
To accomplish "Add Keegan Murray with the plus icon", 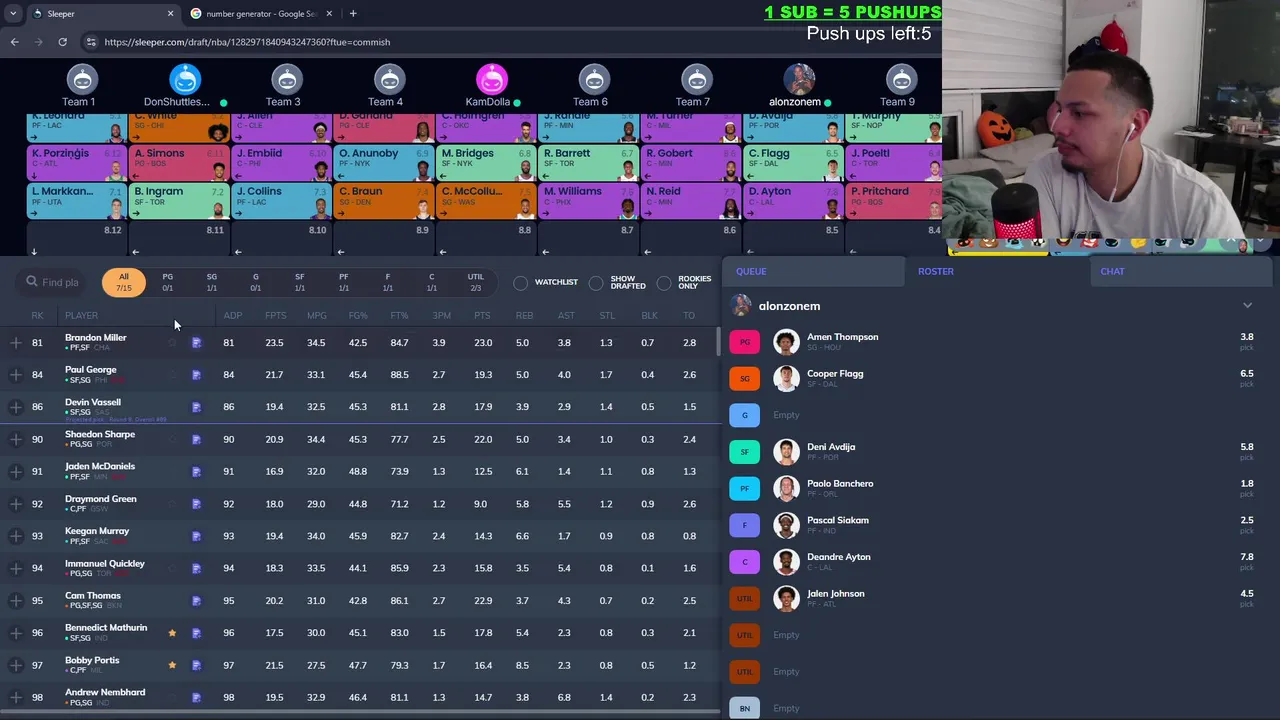I will click(16, 536).
